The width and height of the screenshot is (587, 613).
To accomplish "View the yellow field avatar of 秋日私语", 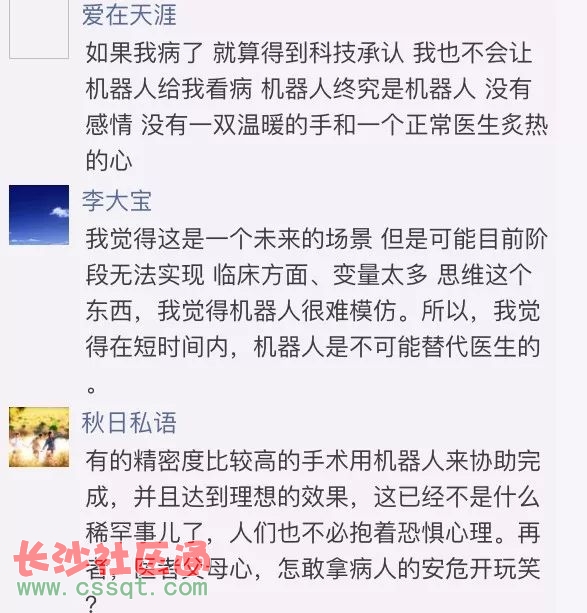I will (x=39, y=437).
